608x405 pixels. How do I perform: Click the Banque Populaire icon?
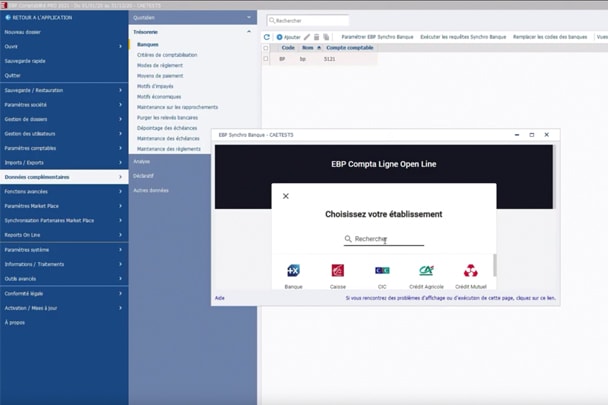pos(293,270)
